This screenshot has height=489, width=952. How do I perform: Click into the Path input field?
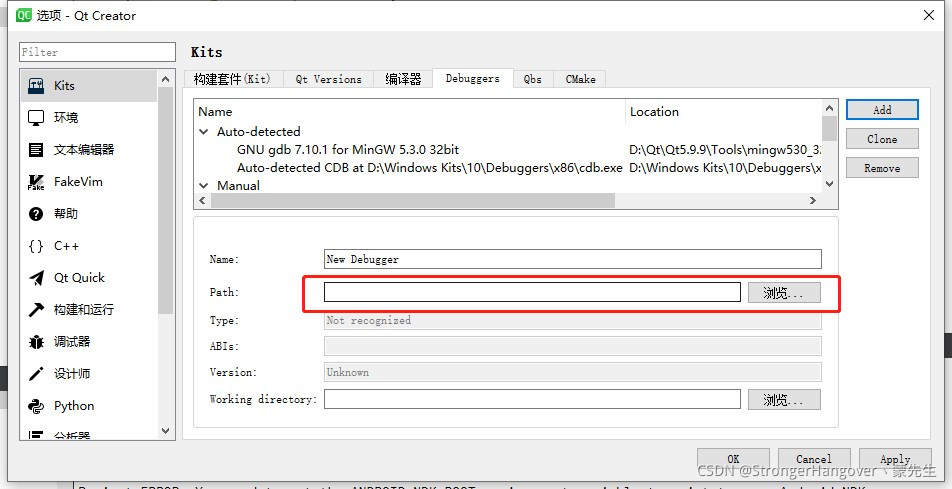[x=532, y=292]
